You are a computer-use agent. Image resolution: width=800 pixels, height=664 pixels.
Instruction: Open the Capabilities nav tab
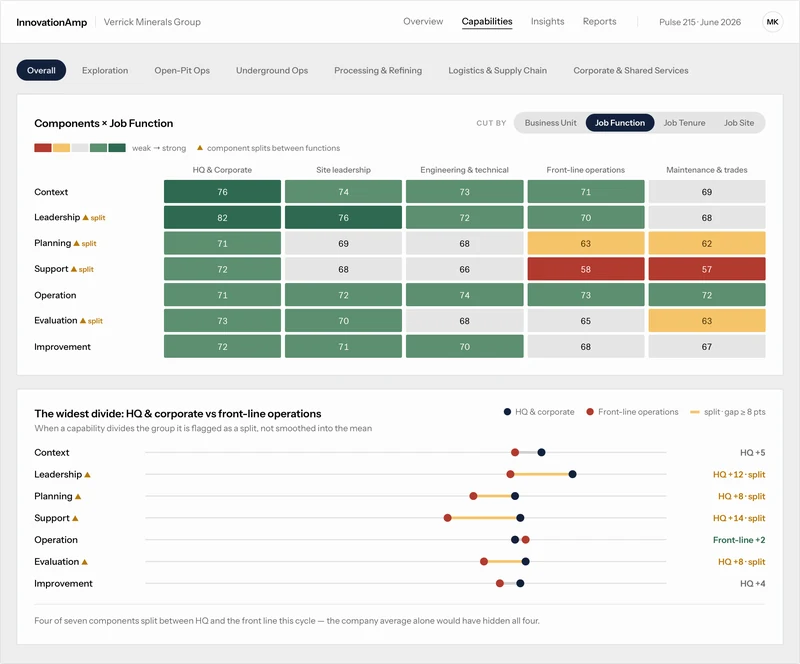point(487,21)
